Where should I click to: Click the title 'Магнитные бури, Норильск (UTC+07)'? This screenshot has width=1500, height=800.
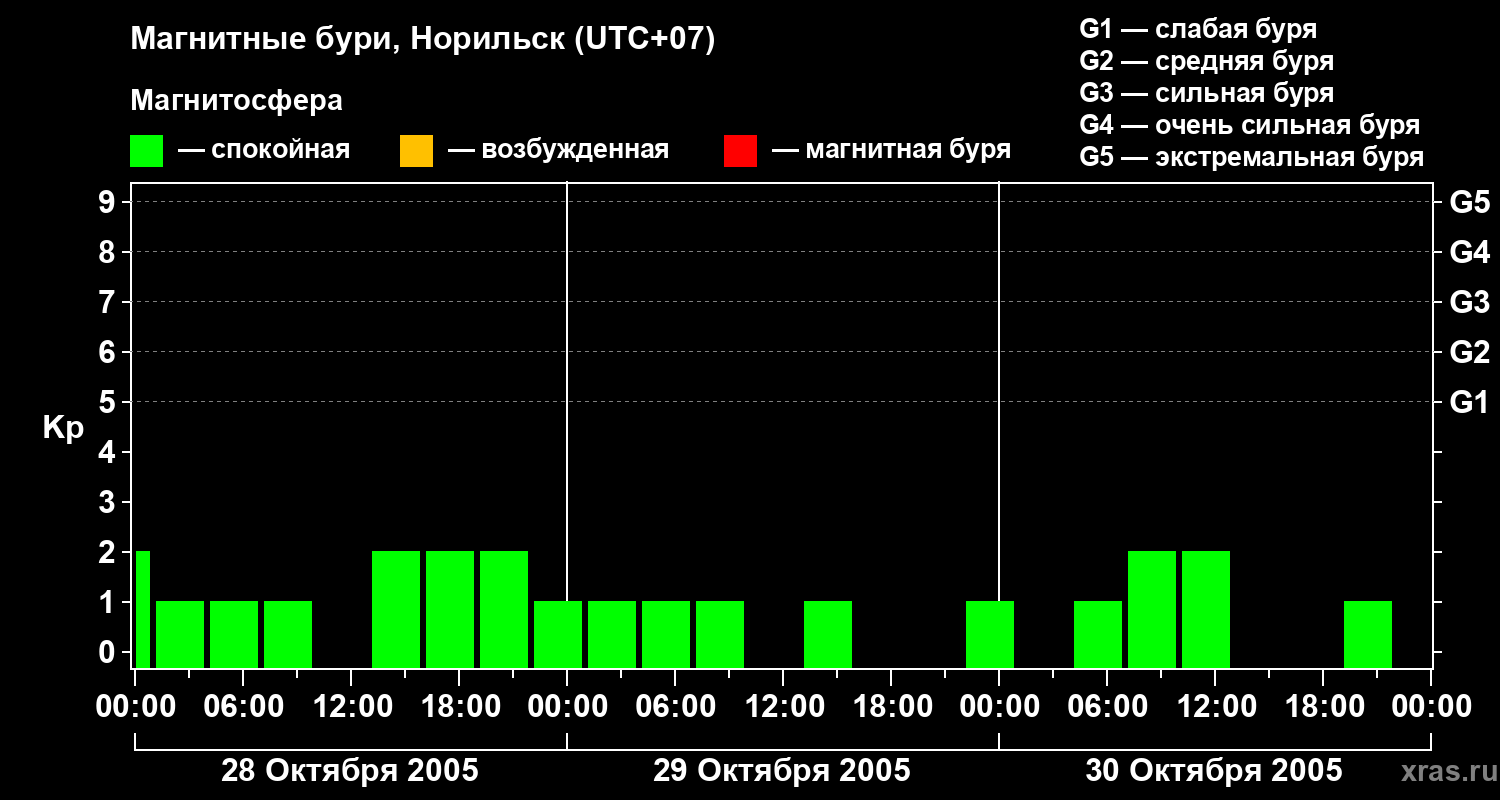pos(423,40)
